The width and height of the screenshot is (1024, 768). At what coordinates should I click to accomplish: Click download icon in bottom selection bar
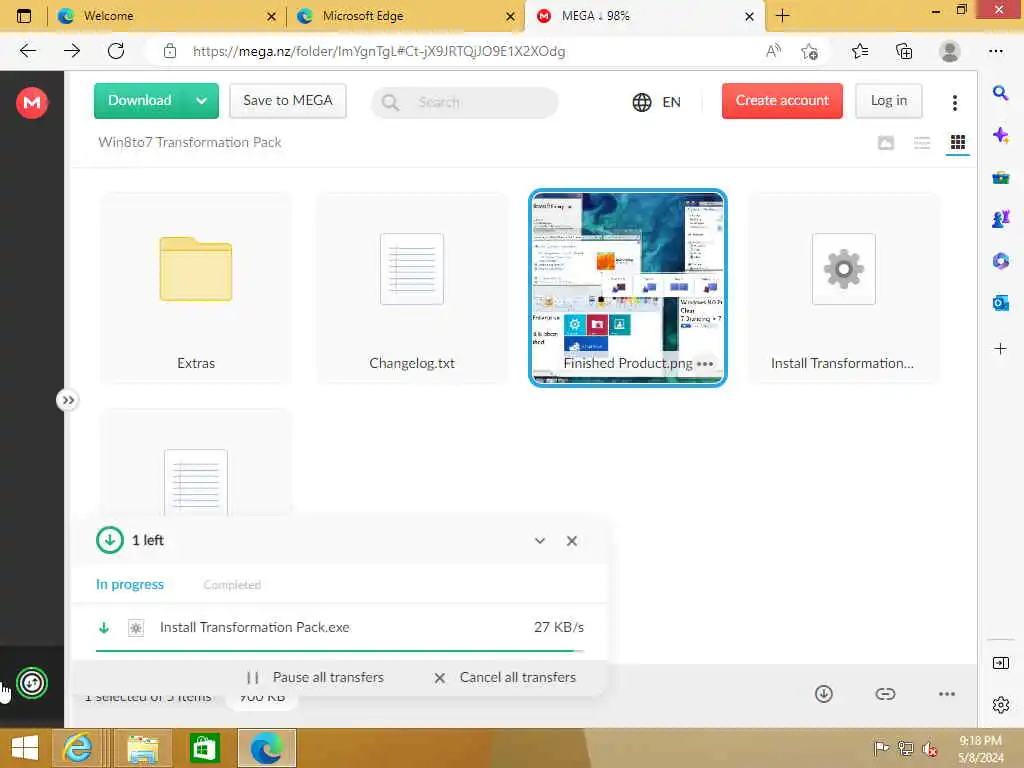click(824, 694)
